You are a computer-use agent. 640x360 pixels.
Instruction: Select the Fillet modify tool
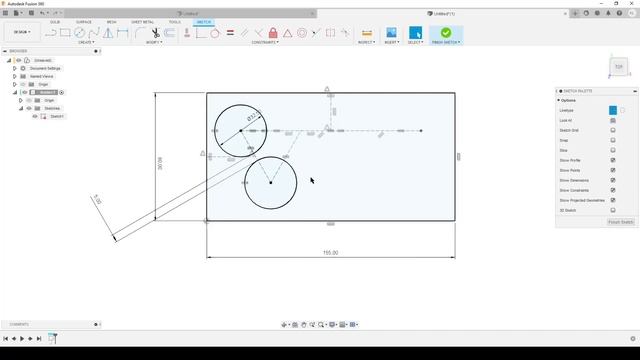click(x=140, y=33)
